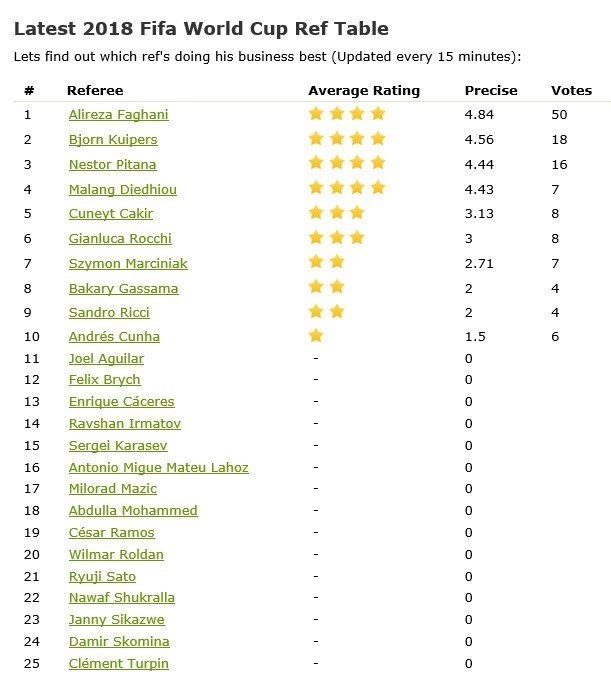Click the Votes column header

(x=571, y=91)
